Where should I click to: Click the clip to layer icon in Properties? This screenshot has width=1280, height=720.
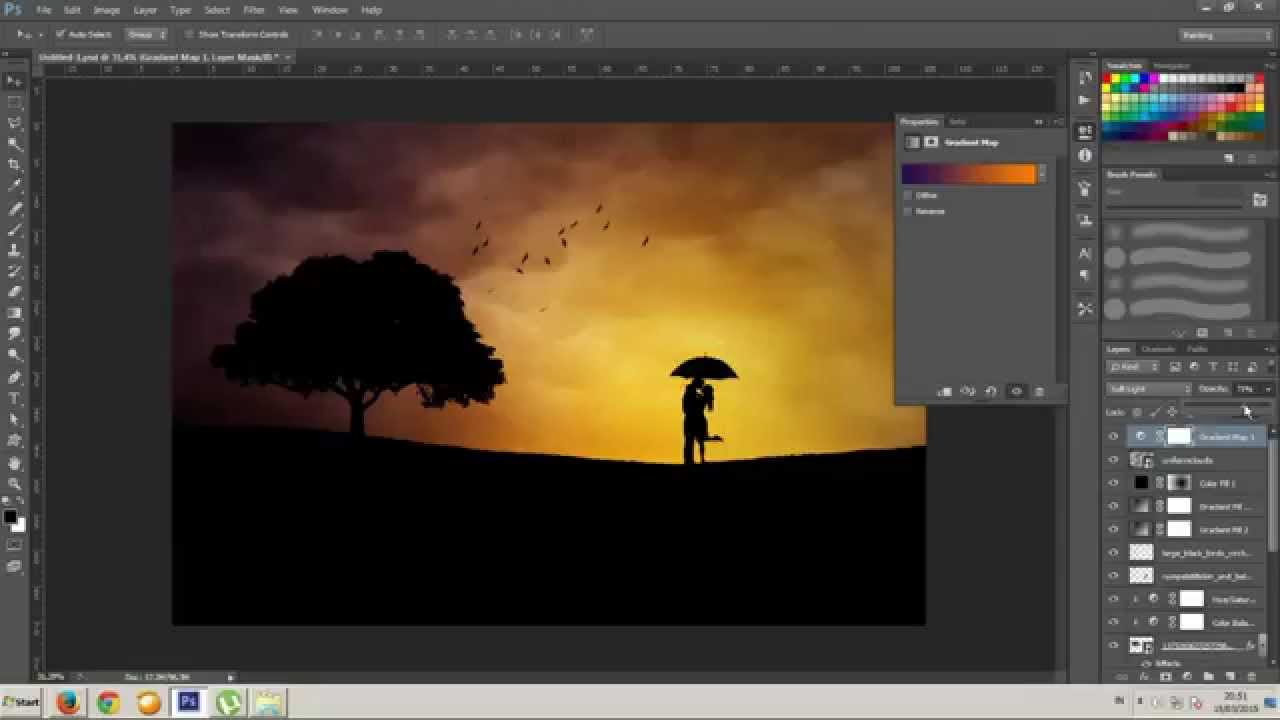coord(944,392)
